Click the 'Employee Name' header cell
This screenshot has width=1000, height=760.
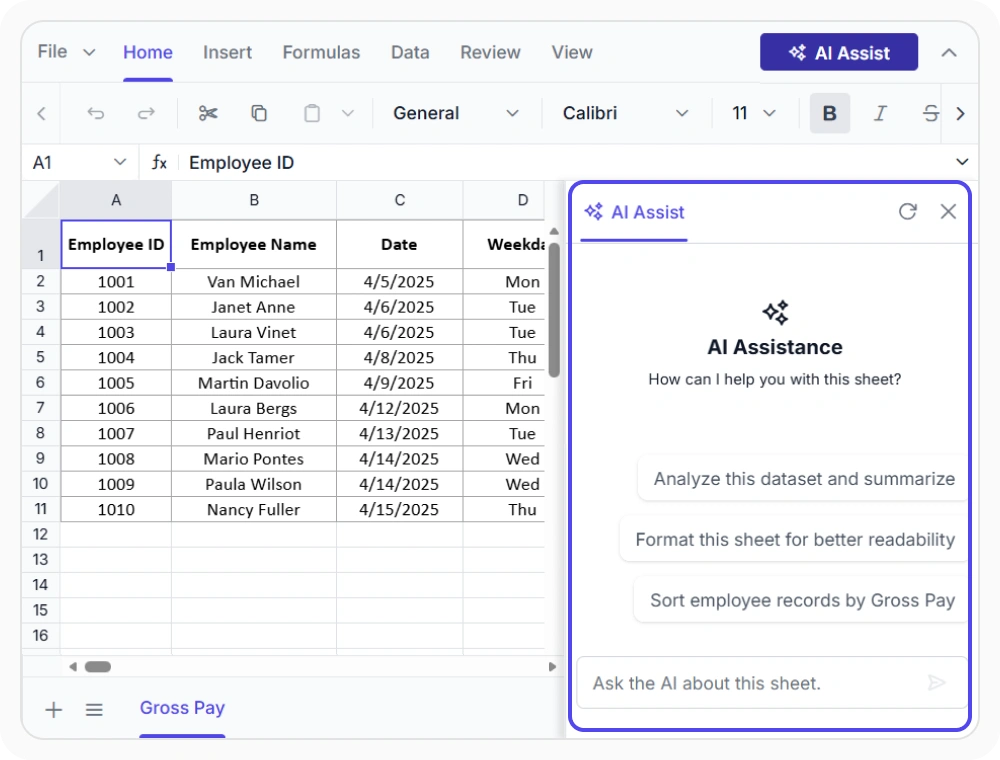[x=254, y=244]
